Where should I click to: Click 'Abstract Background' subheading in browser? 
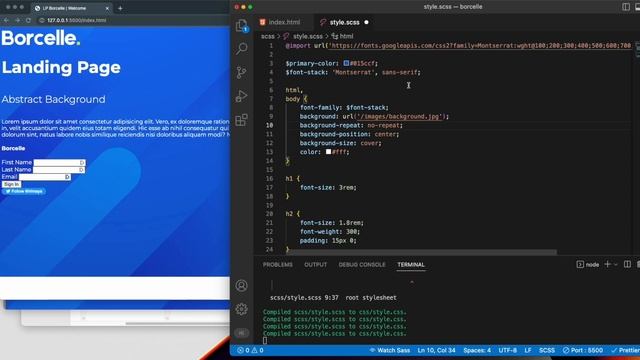[x=53, y=99]
